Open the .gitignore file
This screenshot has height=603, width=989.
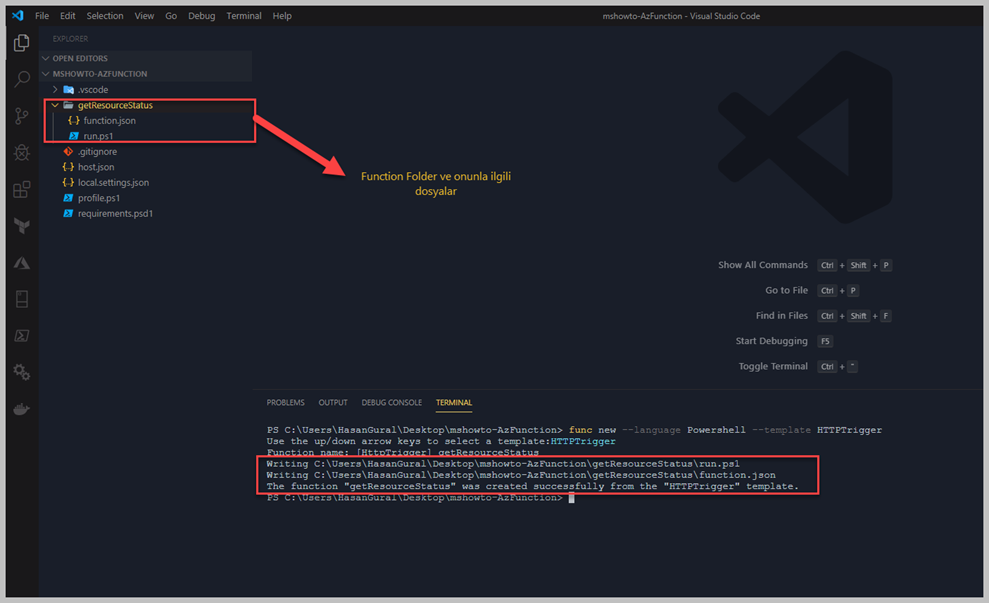97,151
